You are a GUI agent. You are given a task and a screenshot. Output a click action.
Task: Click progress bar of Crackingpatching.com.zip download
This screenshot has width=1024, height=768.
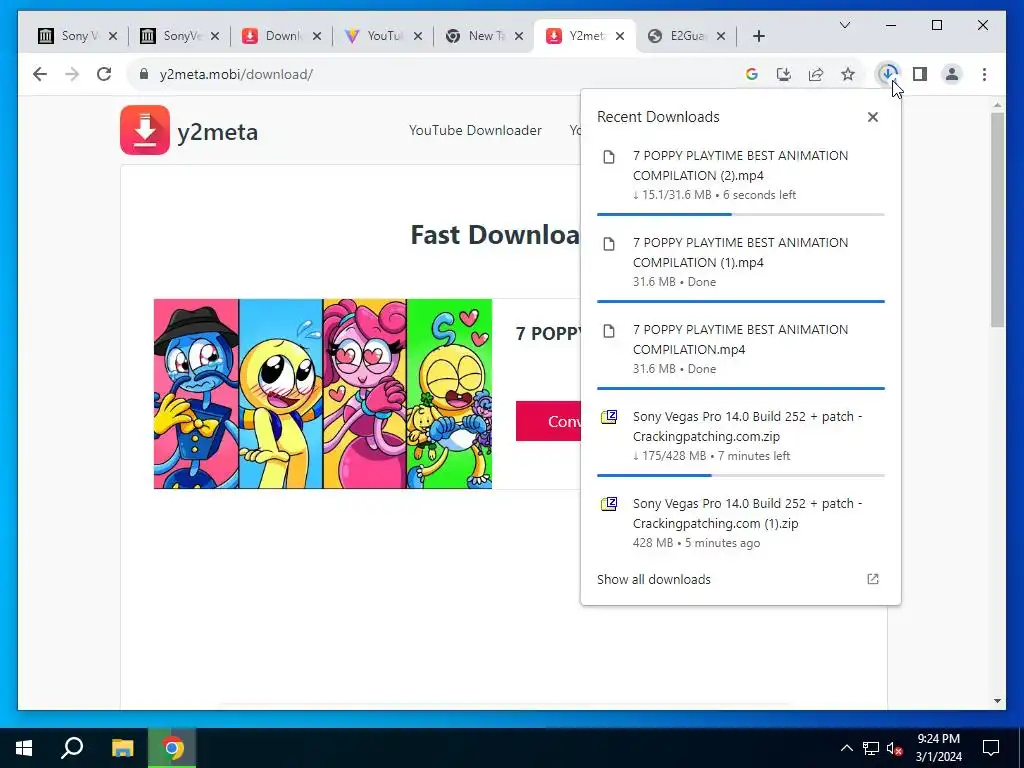(x=741, y=475)
